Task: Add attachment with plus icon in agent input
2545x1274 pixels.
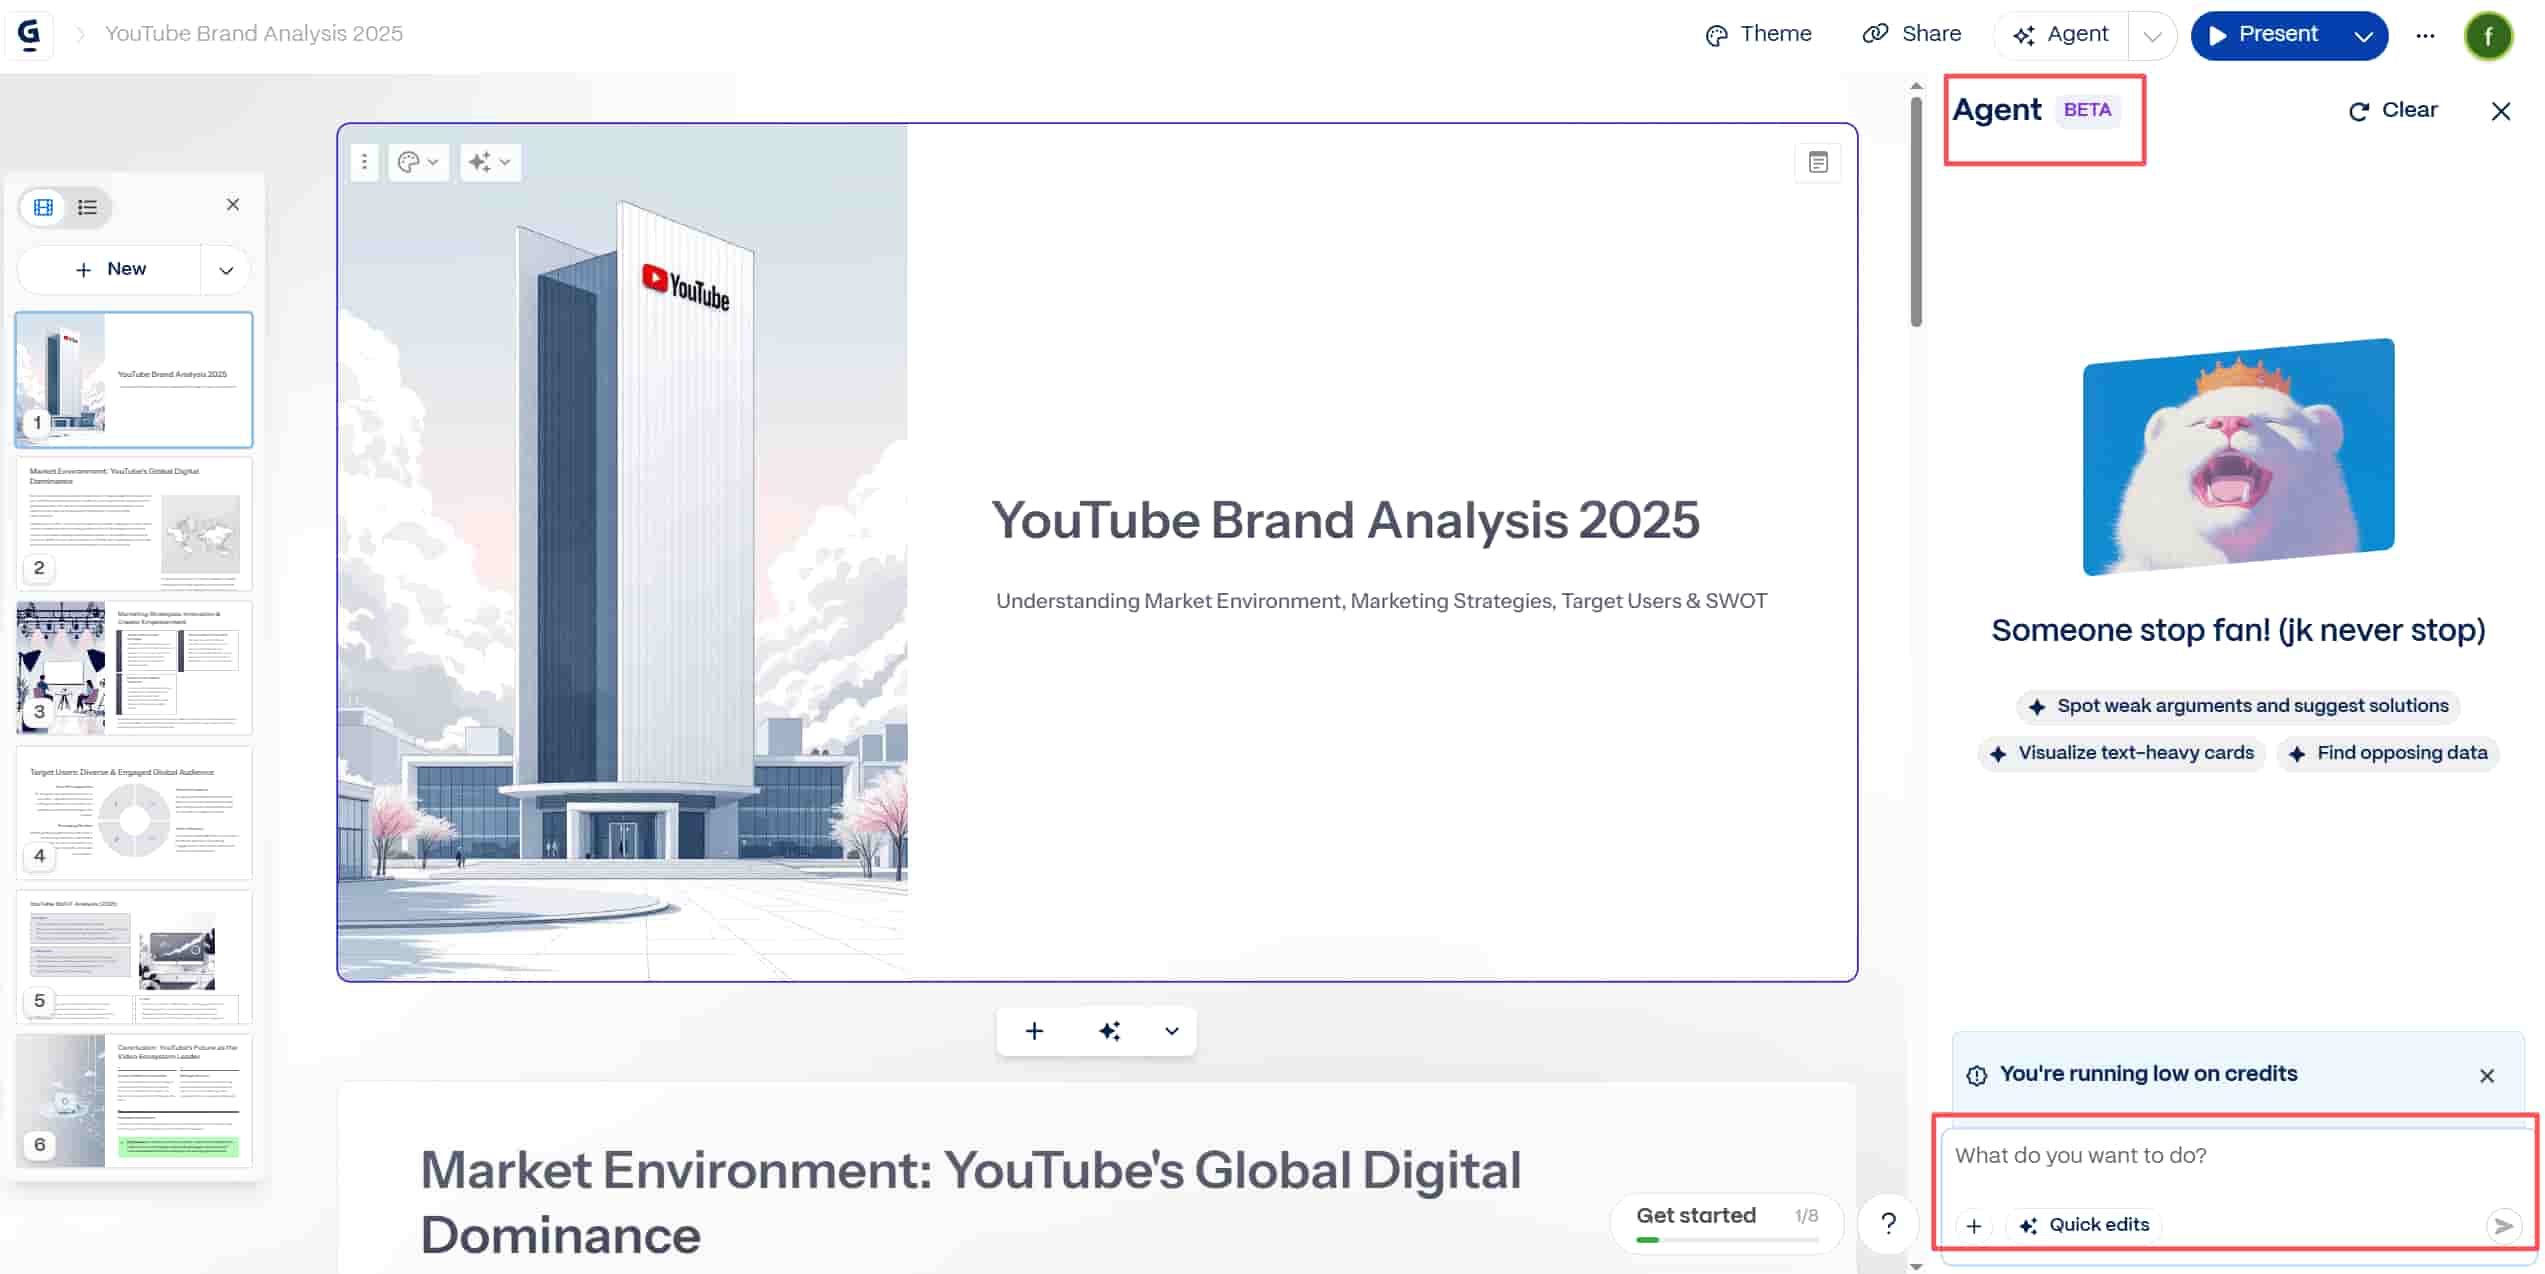Action: point(1973,1225)
